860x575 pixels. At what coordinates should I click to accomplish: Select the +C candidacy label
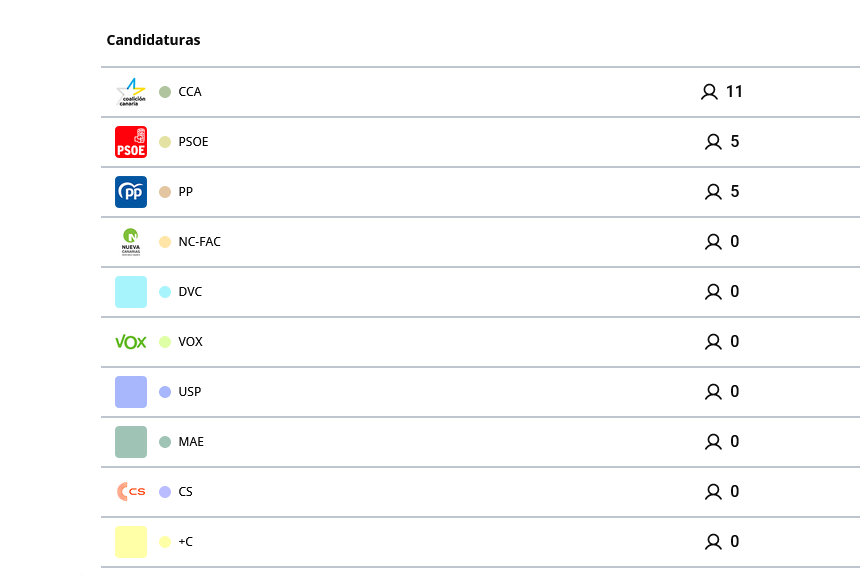click(x=185, y=542)
